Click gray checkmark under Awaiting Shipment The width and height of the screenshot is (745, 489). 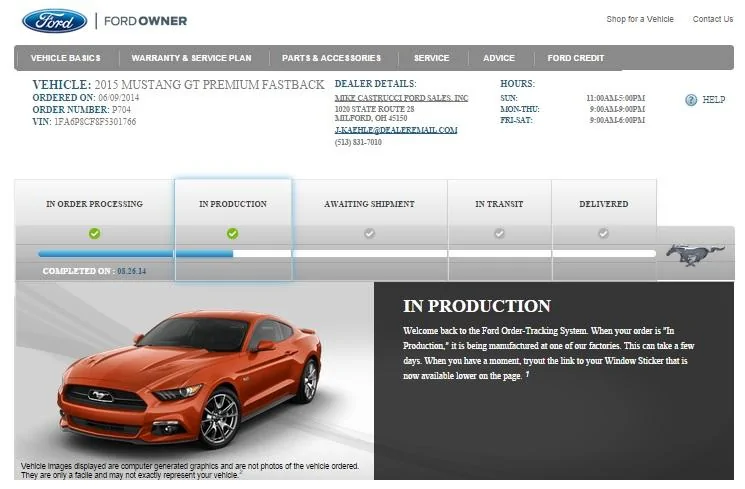(369, 233)
